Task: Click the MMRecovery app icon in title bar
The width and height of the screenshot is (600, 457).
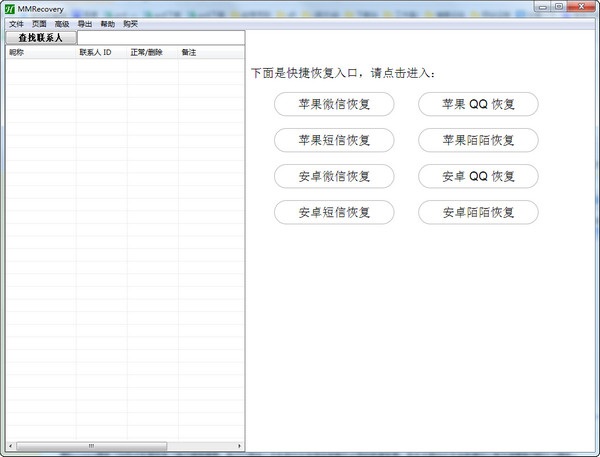Action: pyautogui.click(x=9, y=8)
